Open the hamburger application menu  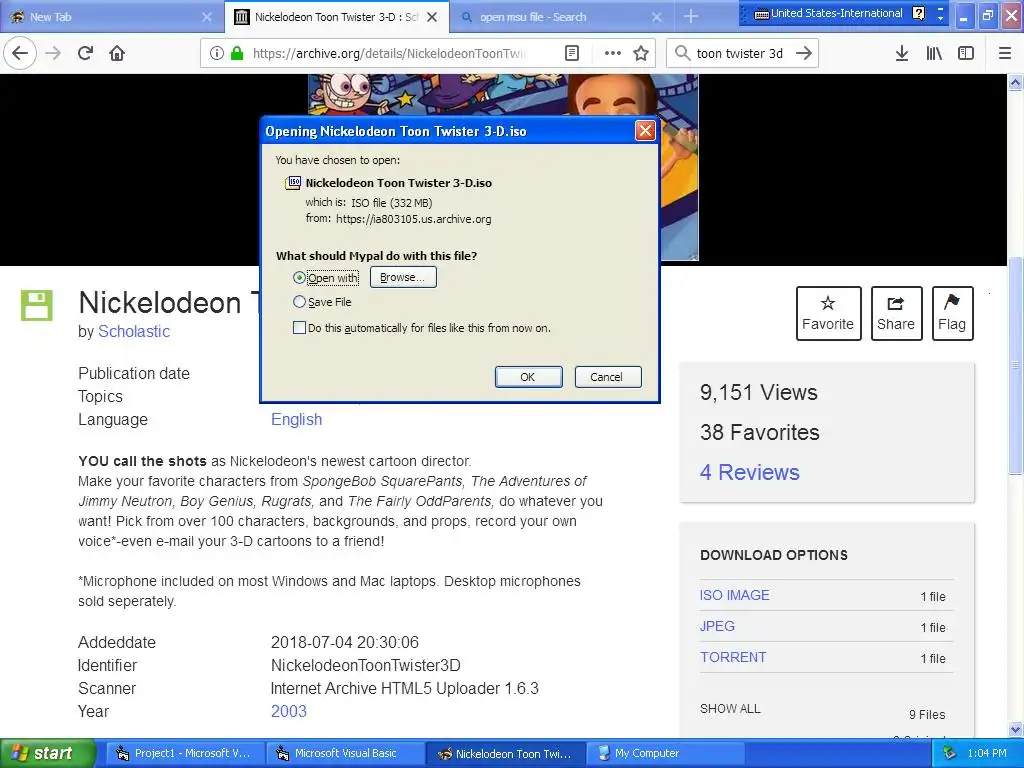point(1005,53)
